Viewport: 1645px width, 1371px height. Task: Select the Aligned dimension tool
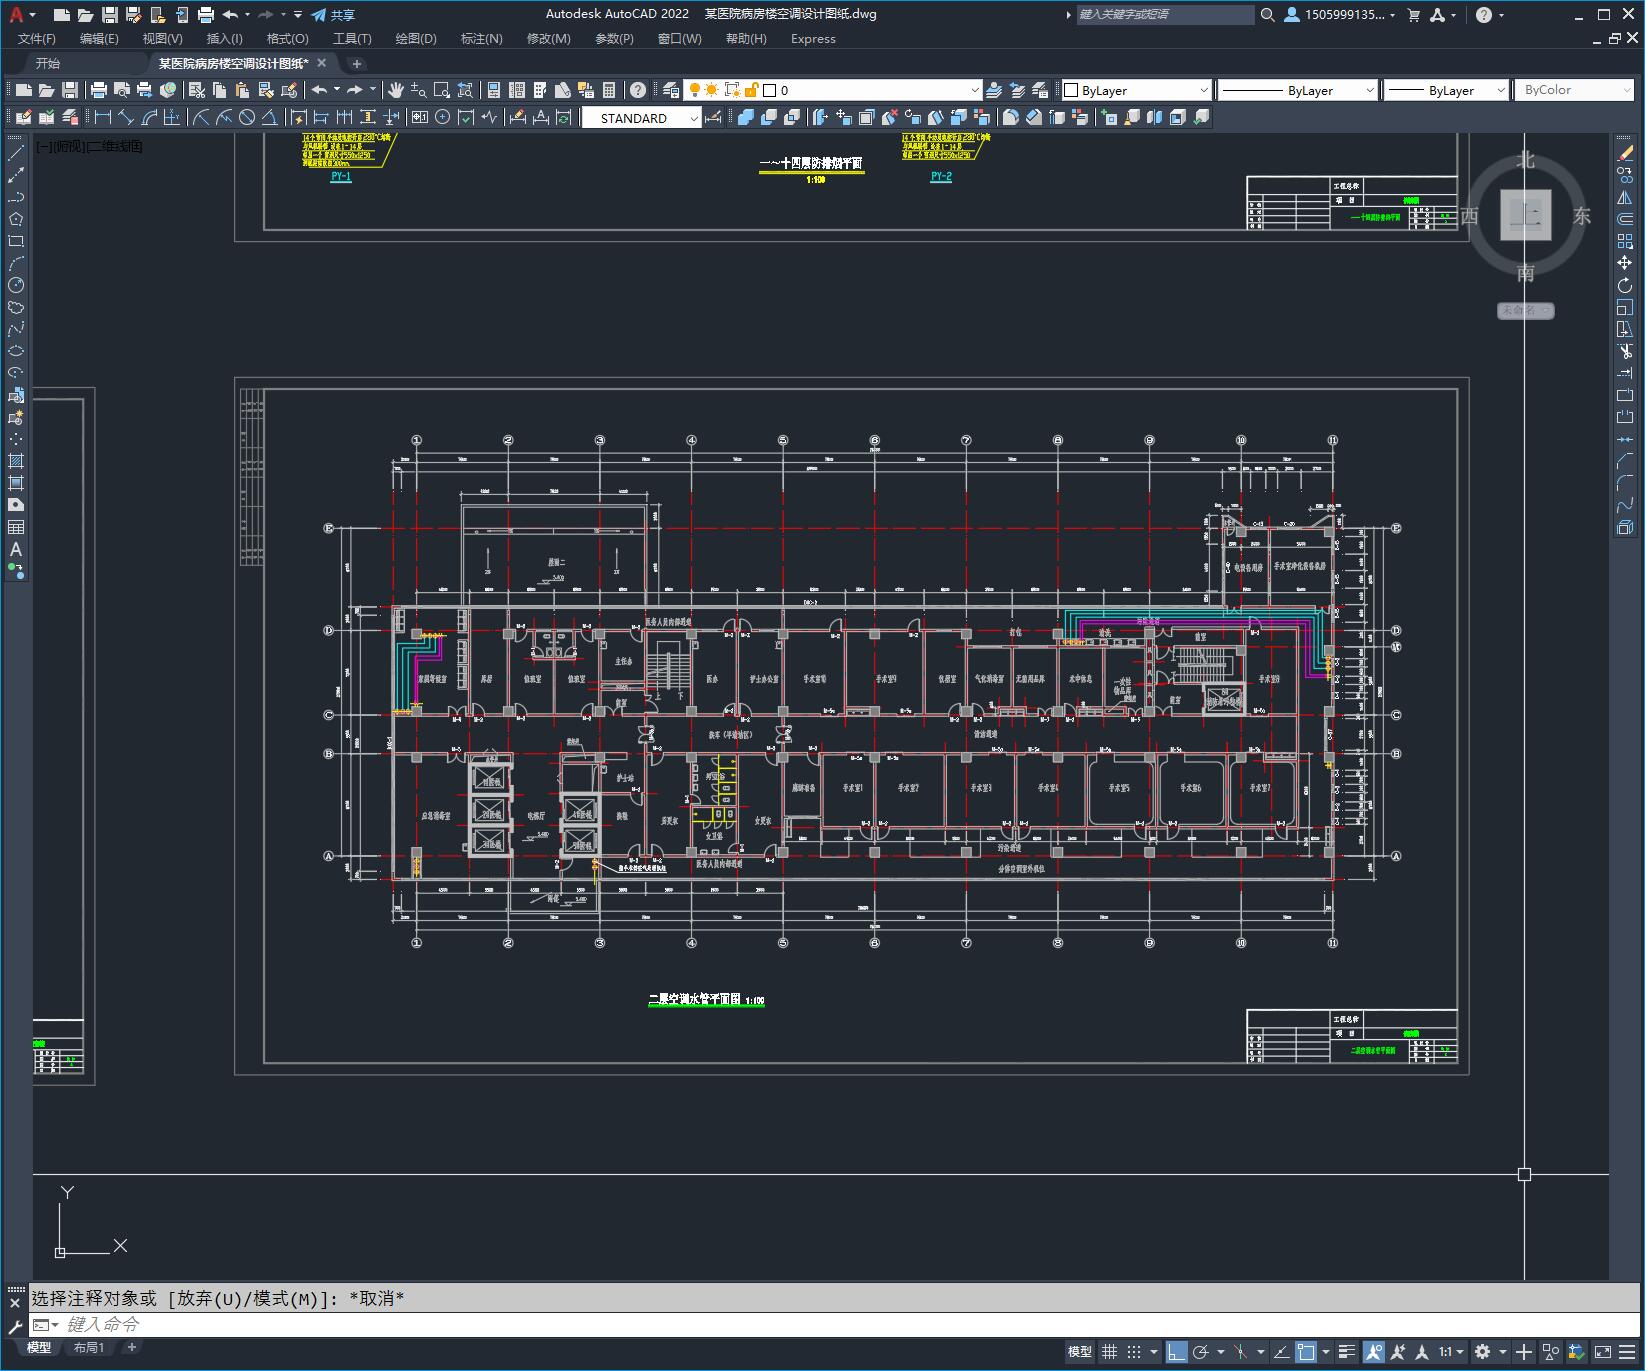(x=125, y=117)
